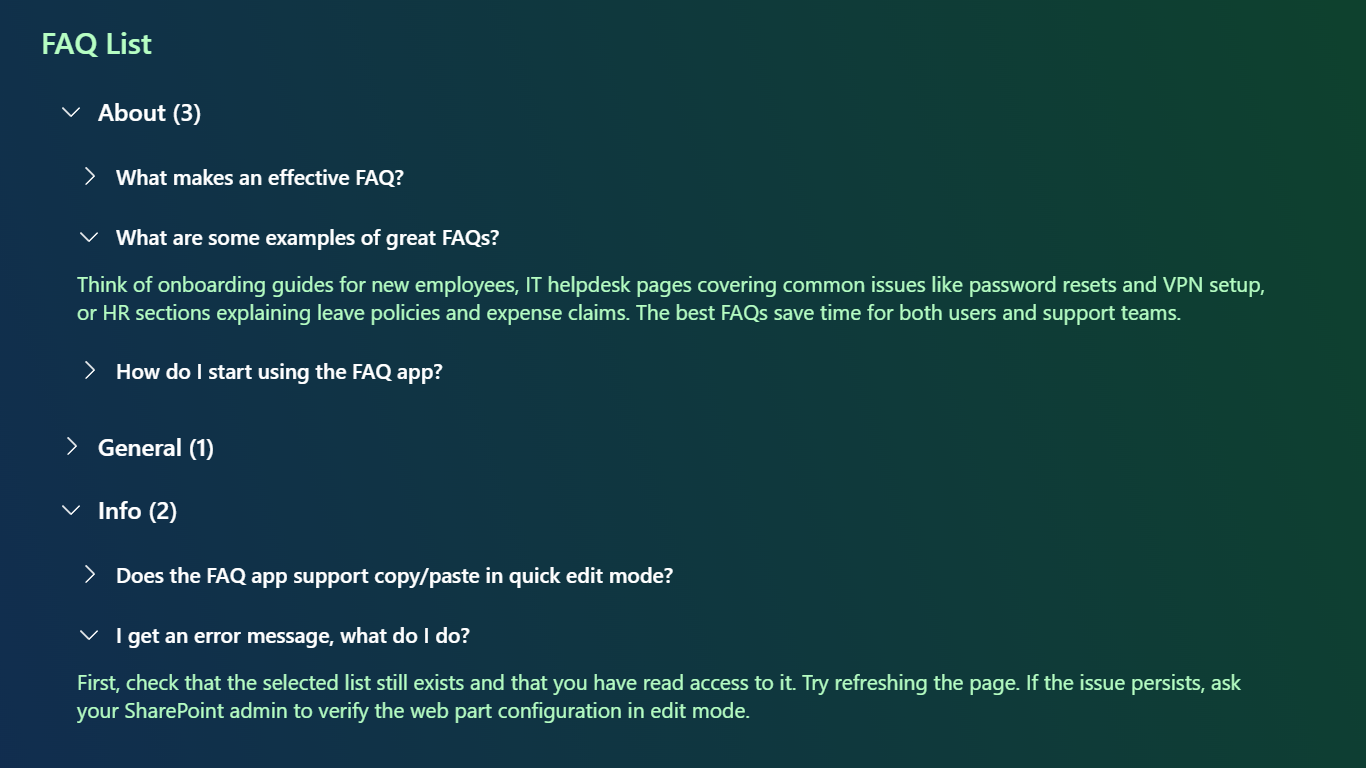Hide the "I get an error message" answer
Image resolution: width=1366 pixels, height=768 pixels.
point(292,636)
